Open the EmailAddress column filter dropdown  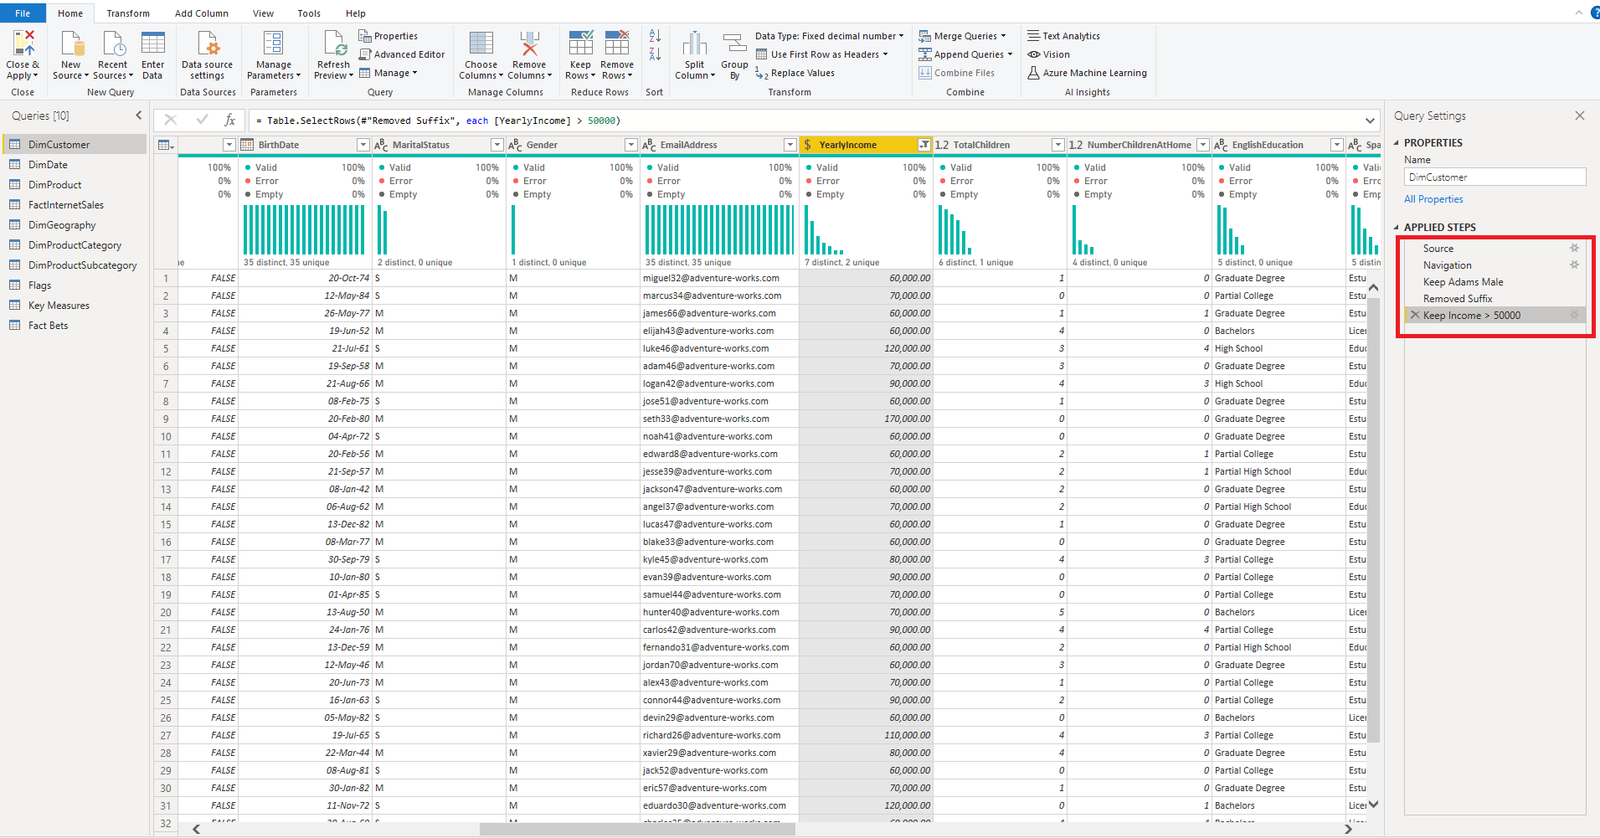click(790, 145)
